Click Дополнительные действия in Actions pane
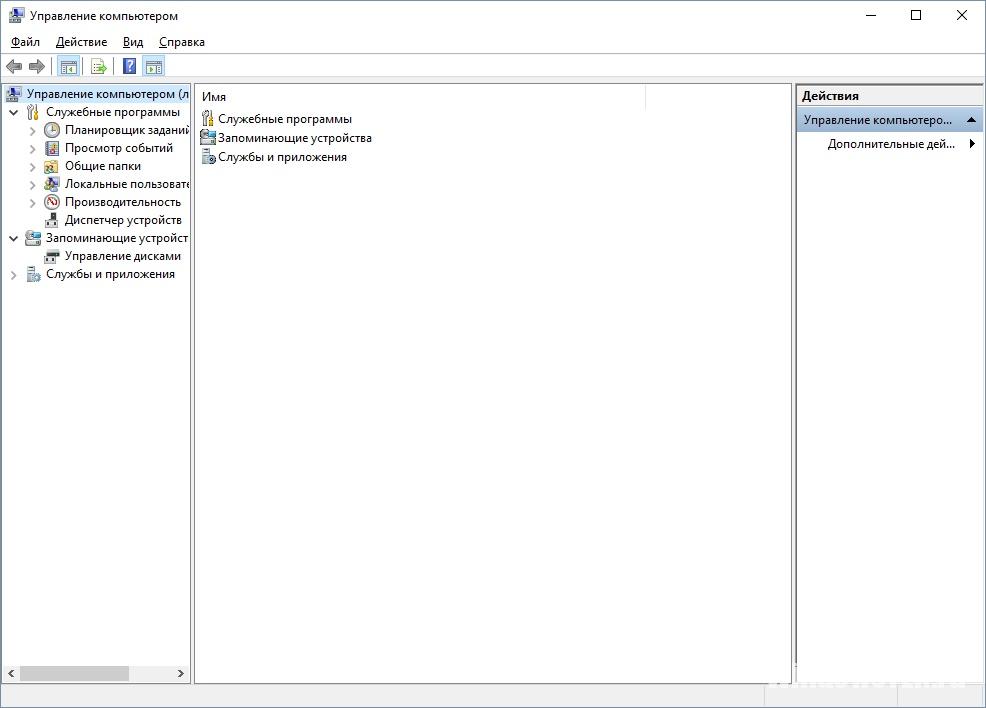 coord(891,143)
